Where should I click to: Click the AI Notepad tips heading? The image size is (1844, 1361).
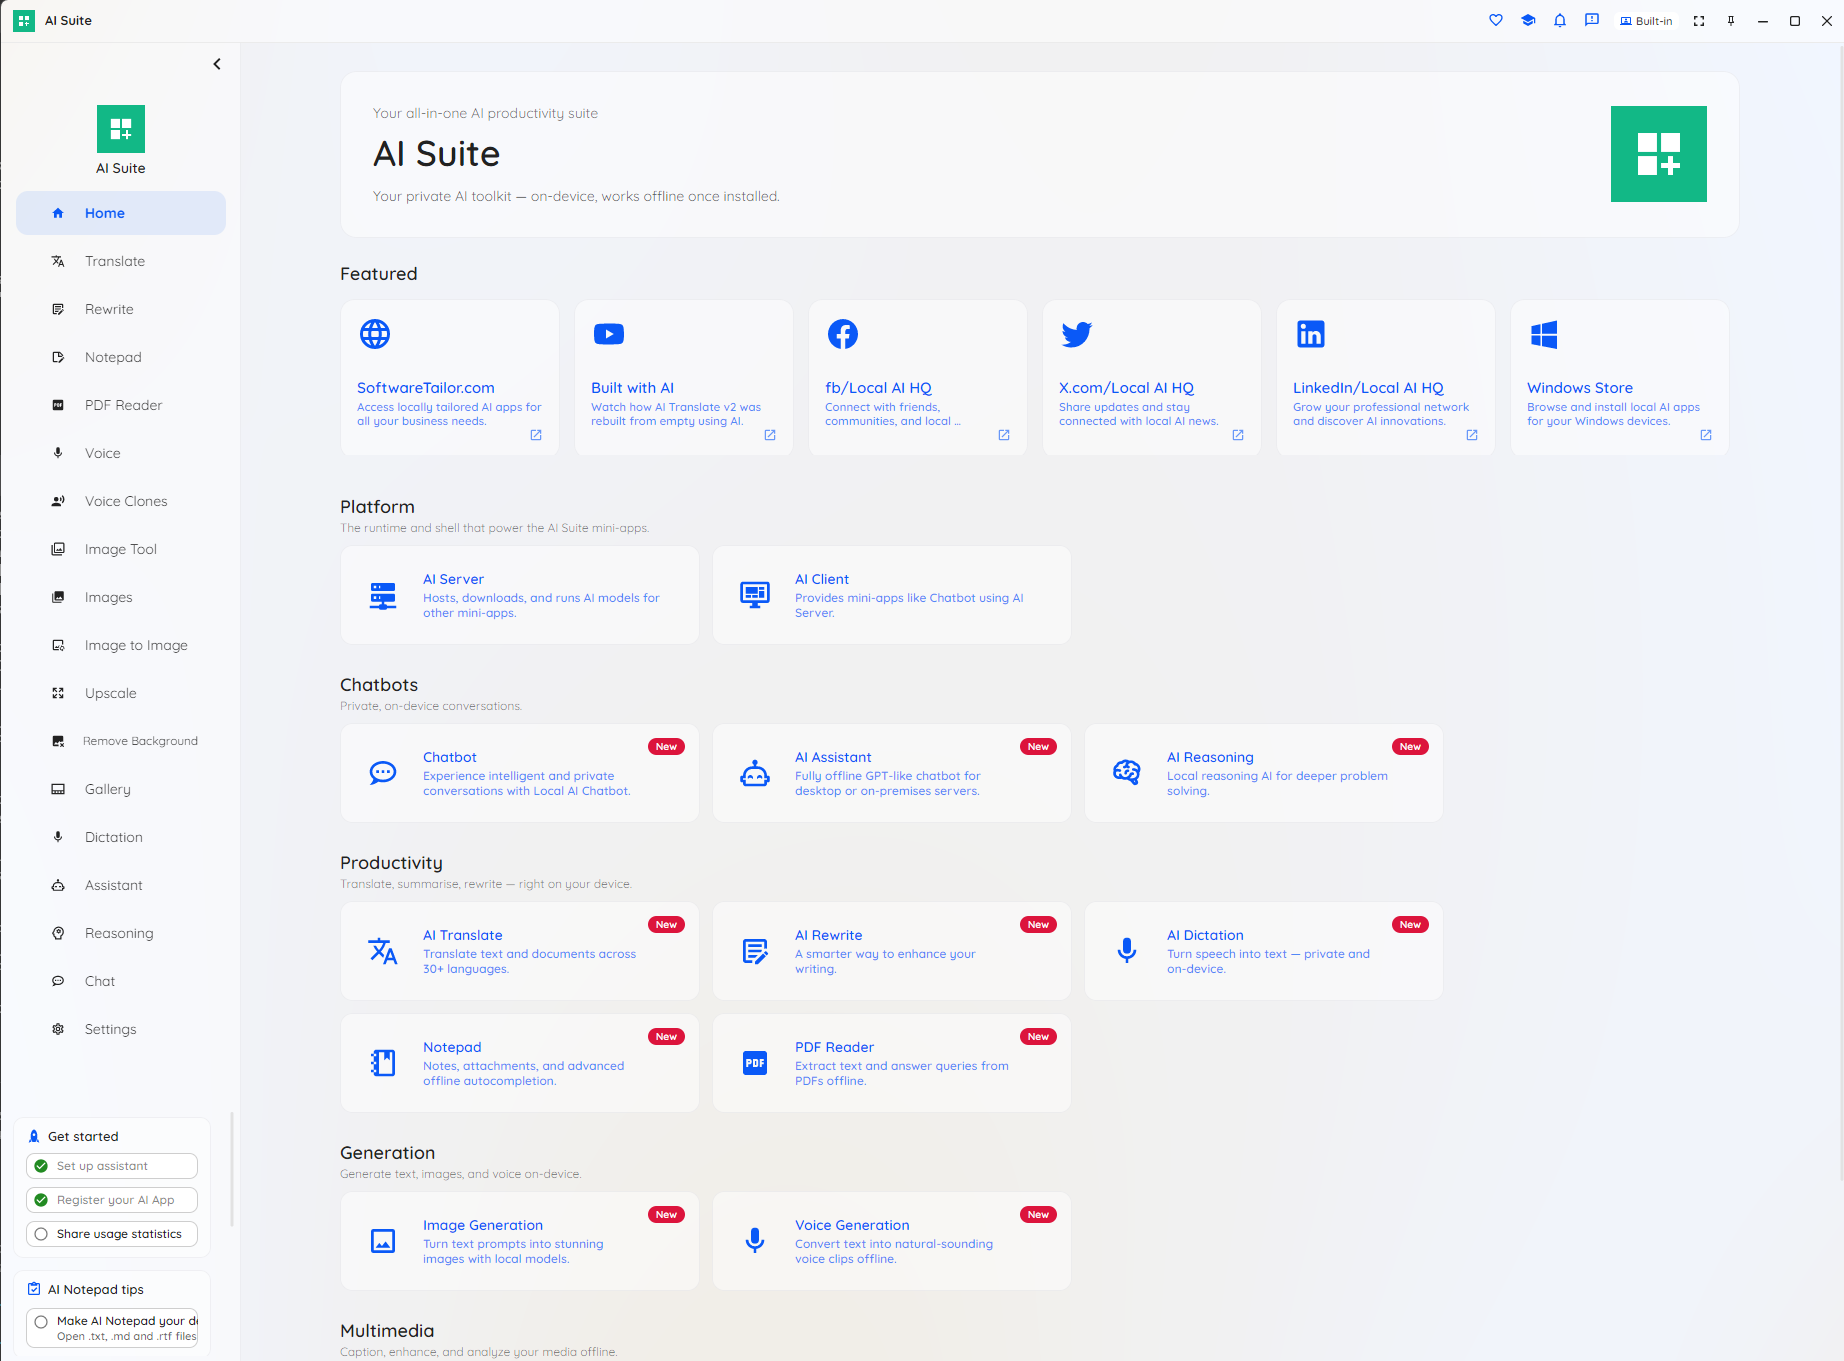click(86, 1289)
